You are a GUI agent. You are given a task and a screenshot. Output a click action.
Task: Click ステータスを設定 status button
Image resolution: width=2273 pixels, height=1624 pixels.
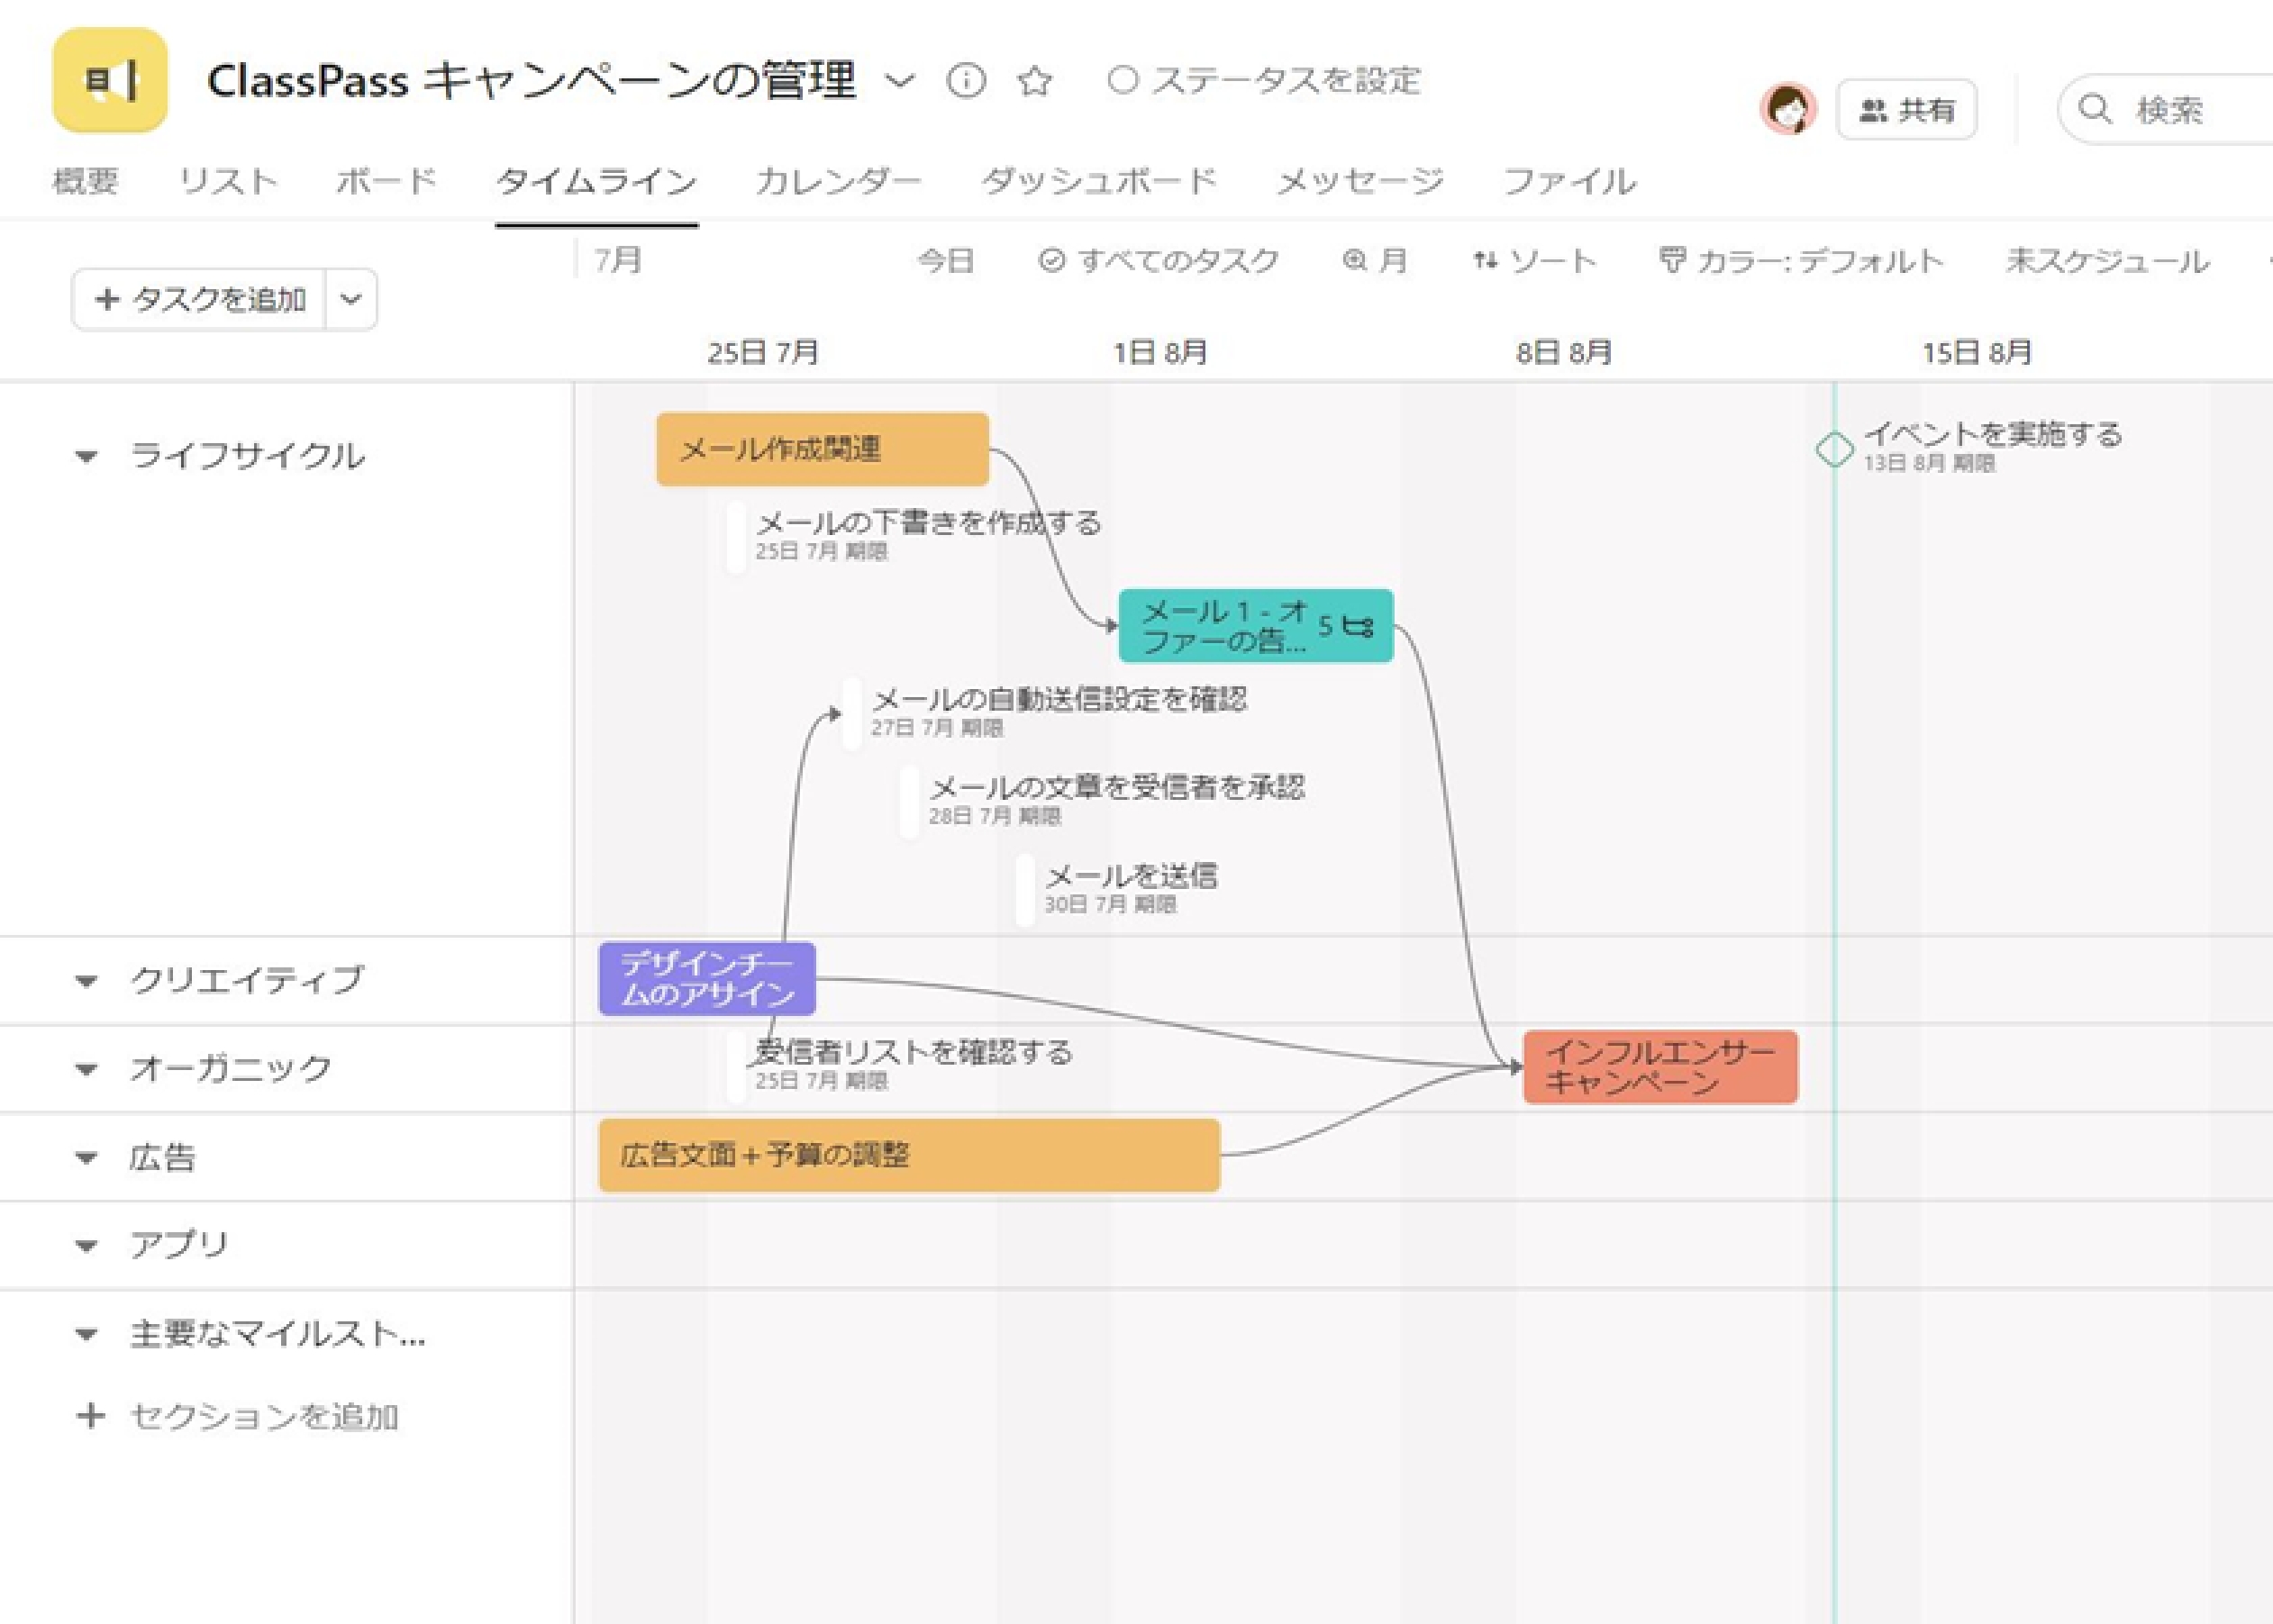(x=1264, y=80)
